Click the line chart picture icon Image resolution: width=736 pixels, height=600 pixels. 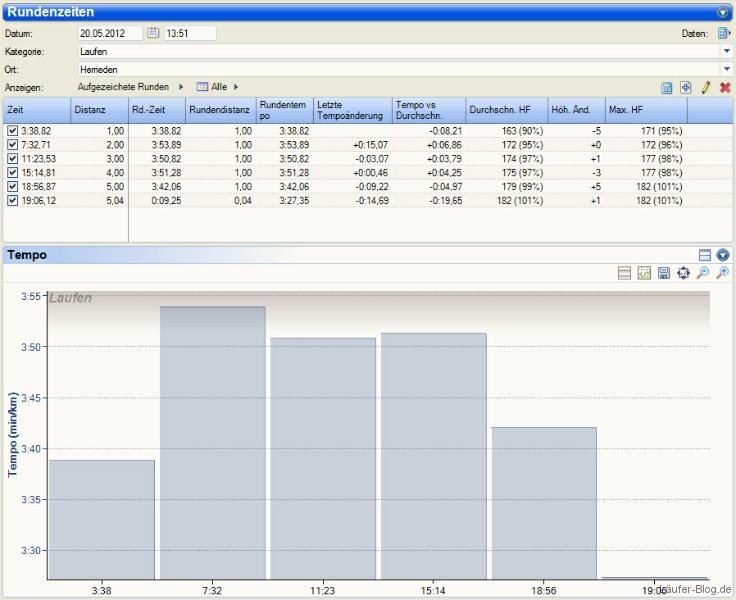644,273
